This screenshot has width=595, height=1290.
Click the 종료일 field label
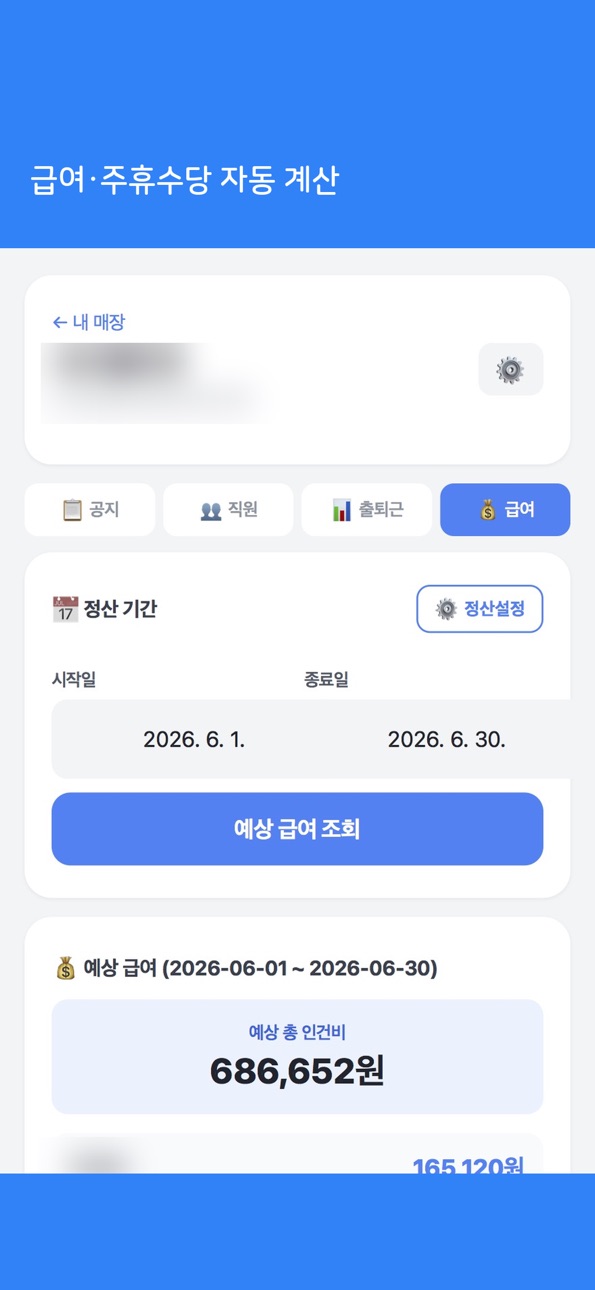[326, 679]
